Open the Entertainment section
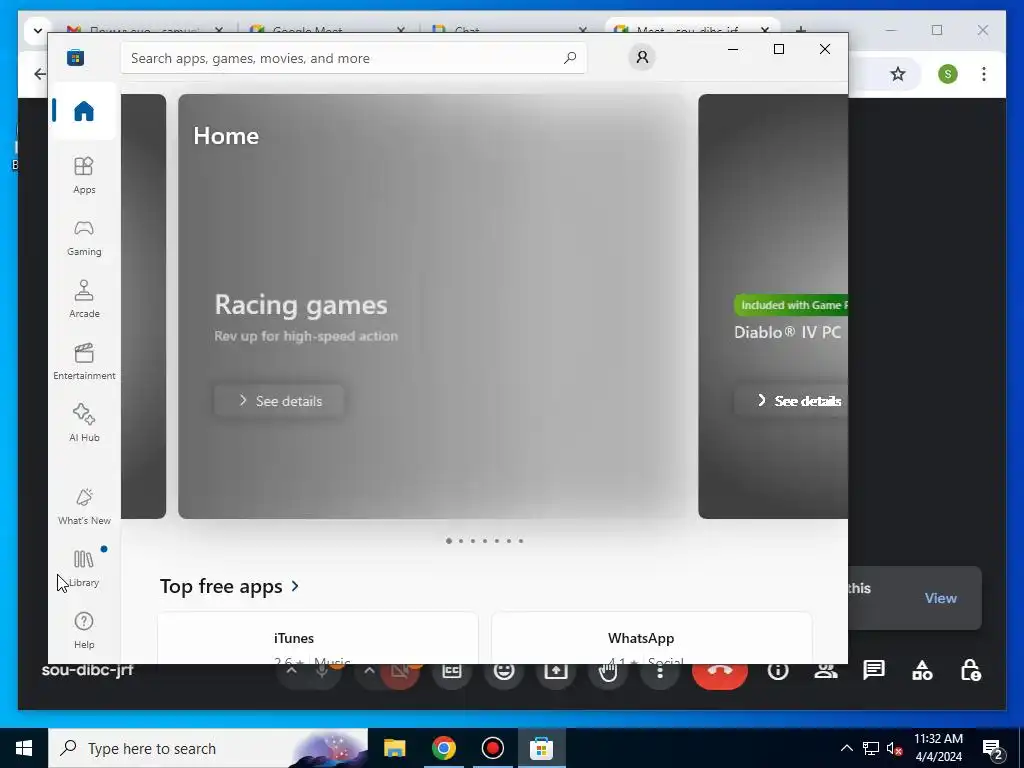1024x768 pixels. [x=84, y=361]
